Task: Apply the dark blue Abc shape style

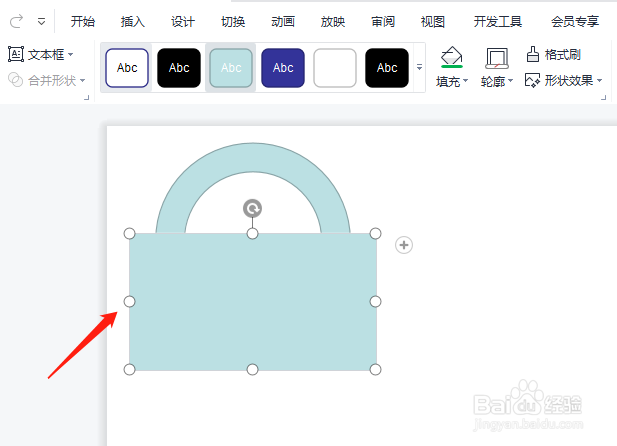Action: pyautogui.click(x=283, y=68)
